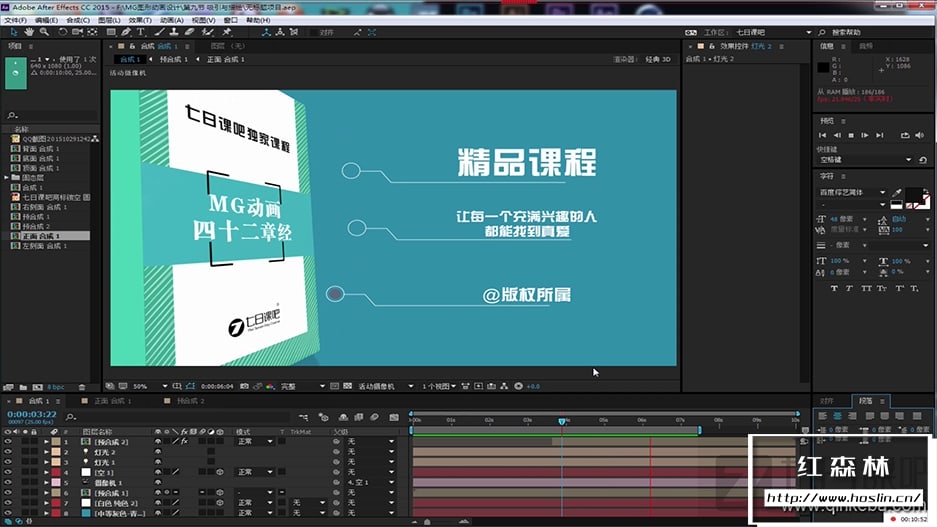Toggle visibility of layer 7 白色 纯色 2
This screenshot has width=937, height=527.
tap(8, 503)
